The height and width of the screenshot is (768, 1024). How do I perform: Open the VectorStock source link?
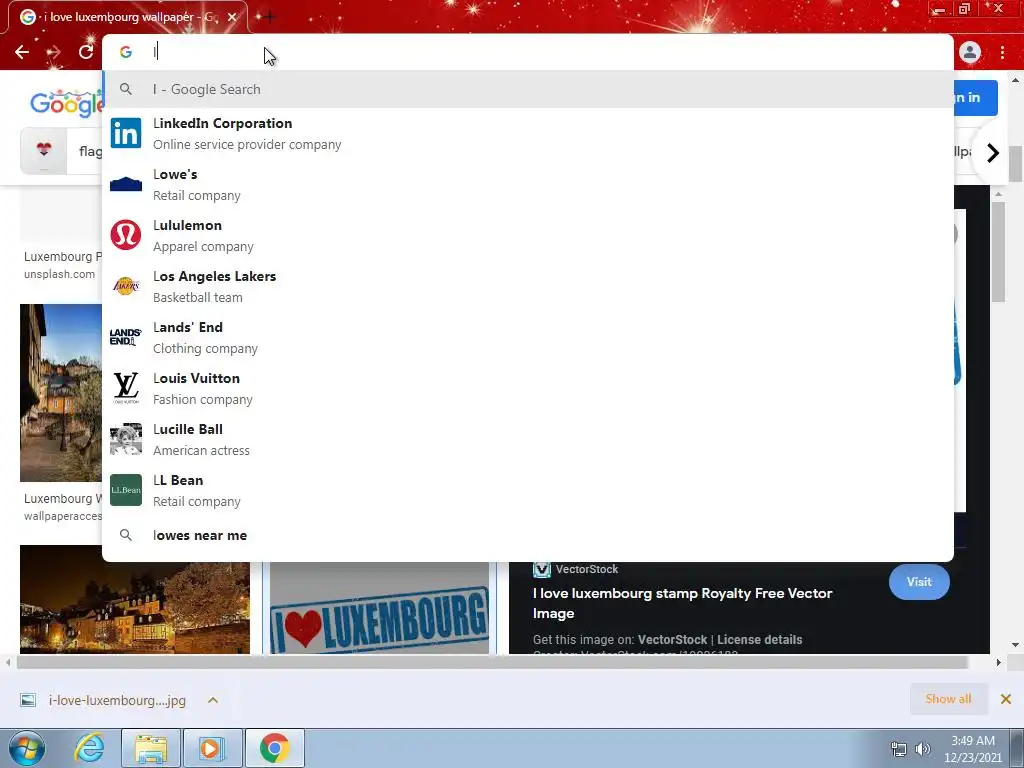576,569
